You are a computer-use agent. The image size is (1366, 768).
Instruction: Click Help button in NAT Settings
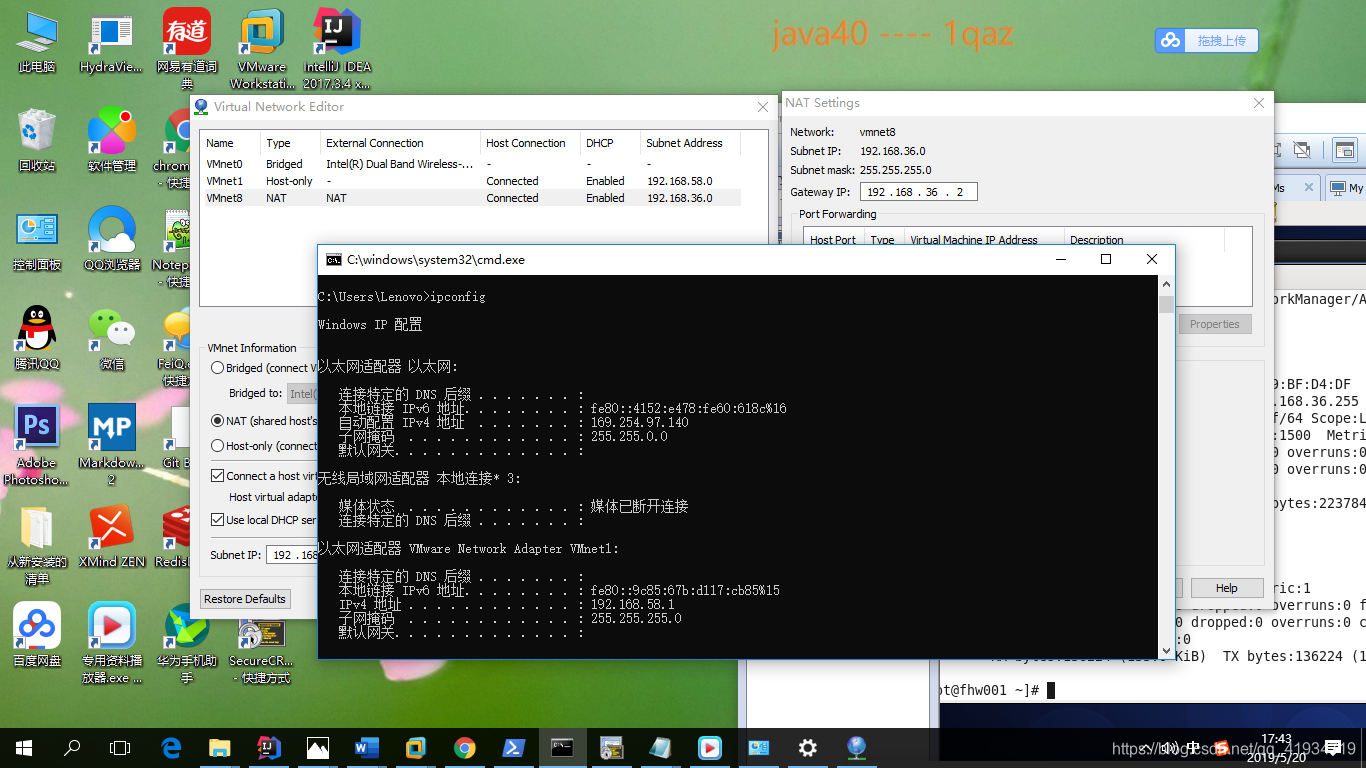pyautogui.click(x=1227, y=588)
